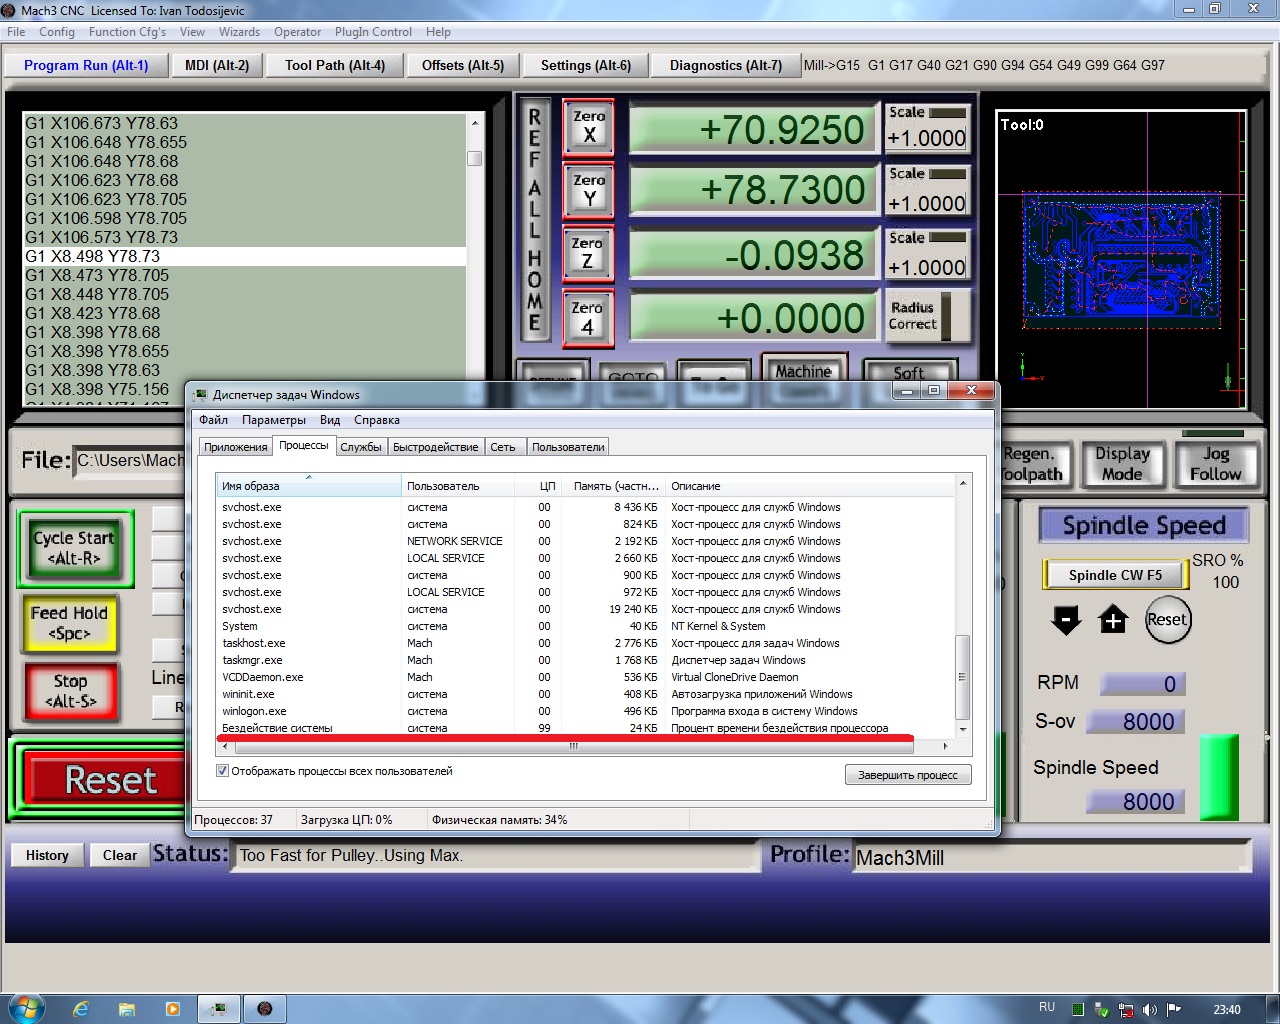
Task: Click the RU language indicator
Action: coord(1047,1008)
